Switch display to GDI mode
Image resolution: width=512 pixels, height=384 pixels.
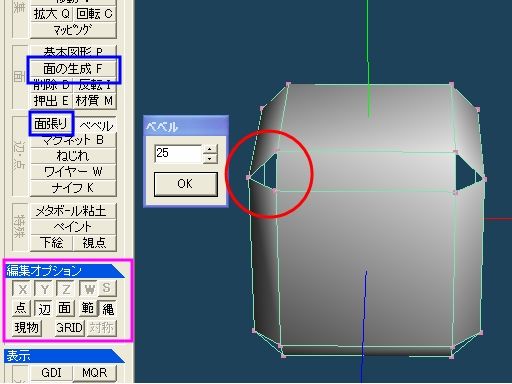pos(51,373)
